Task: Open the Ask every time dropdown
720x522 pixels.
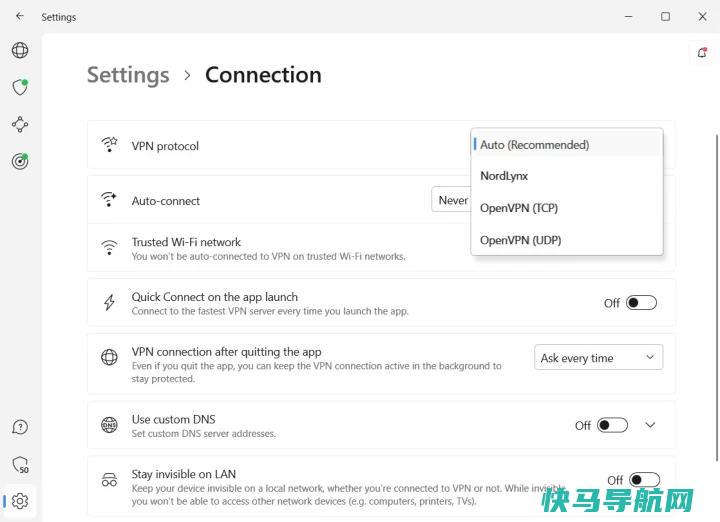Action: (x=598, y=357)
